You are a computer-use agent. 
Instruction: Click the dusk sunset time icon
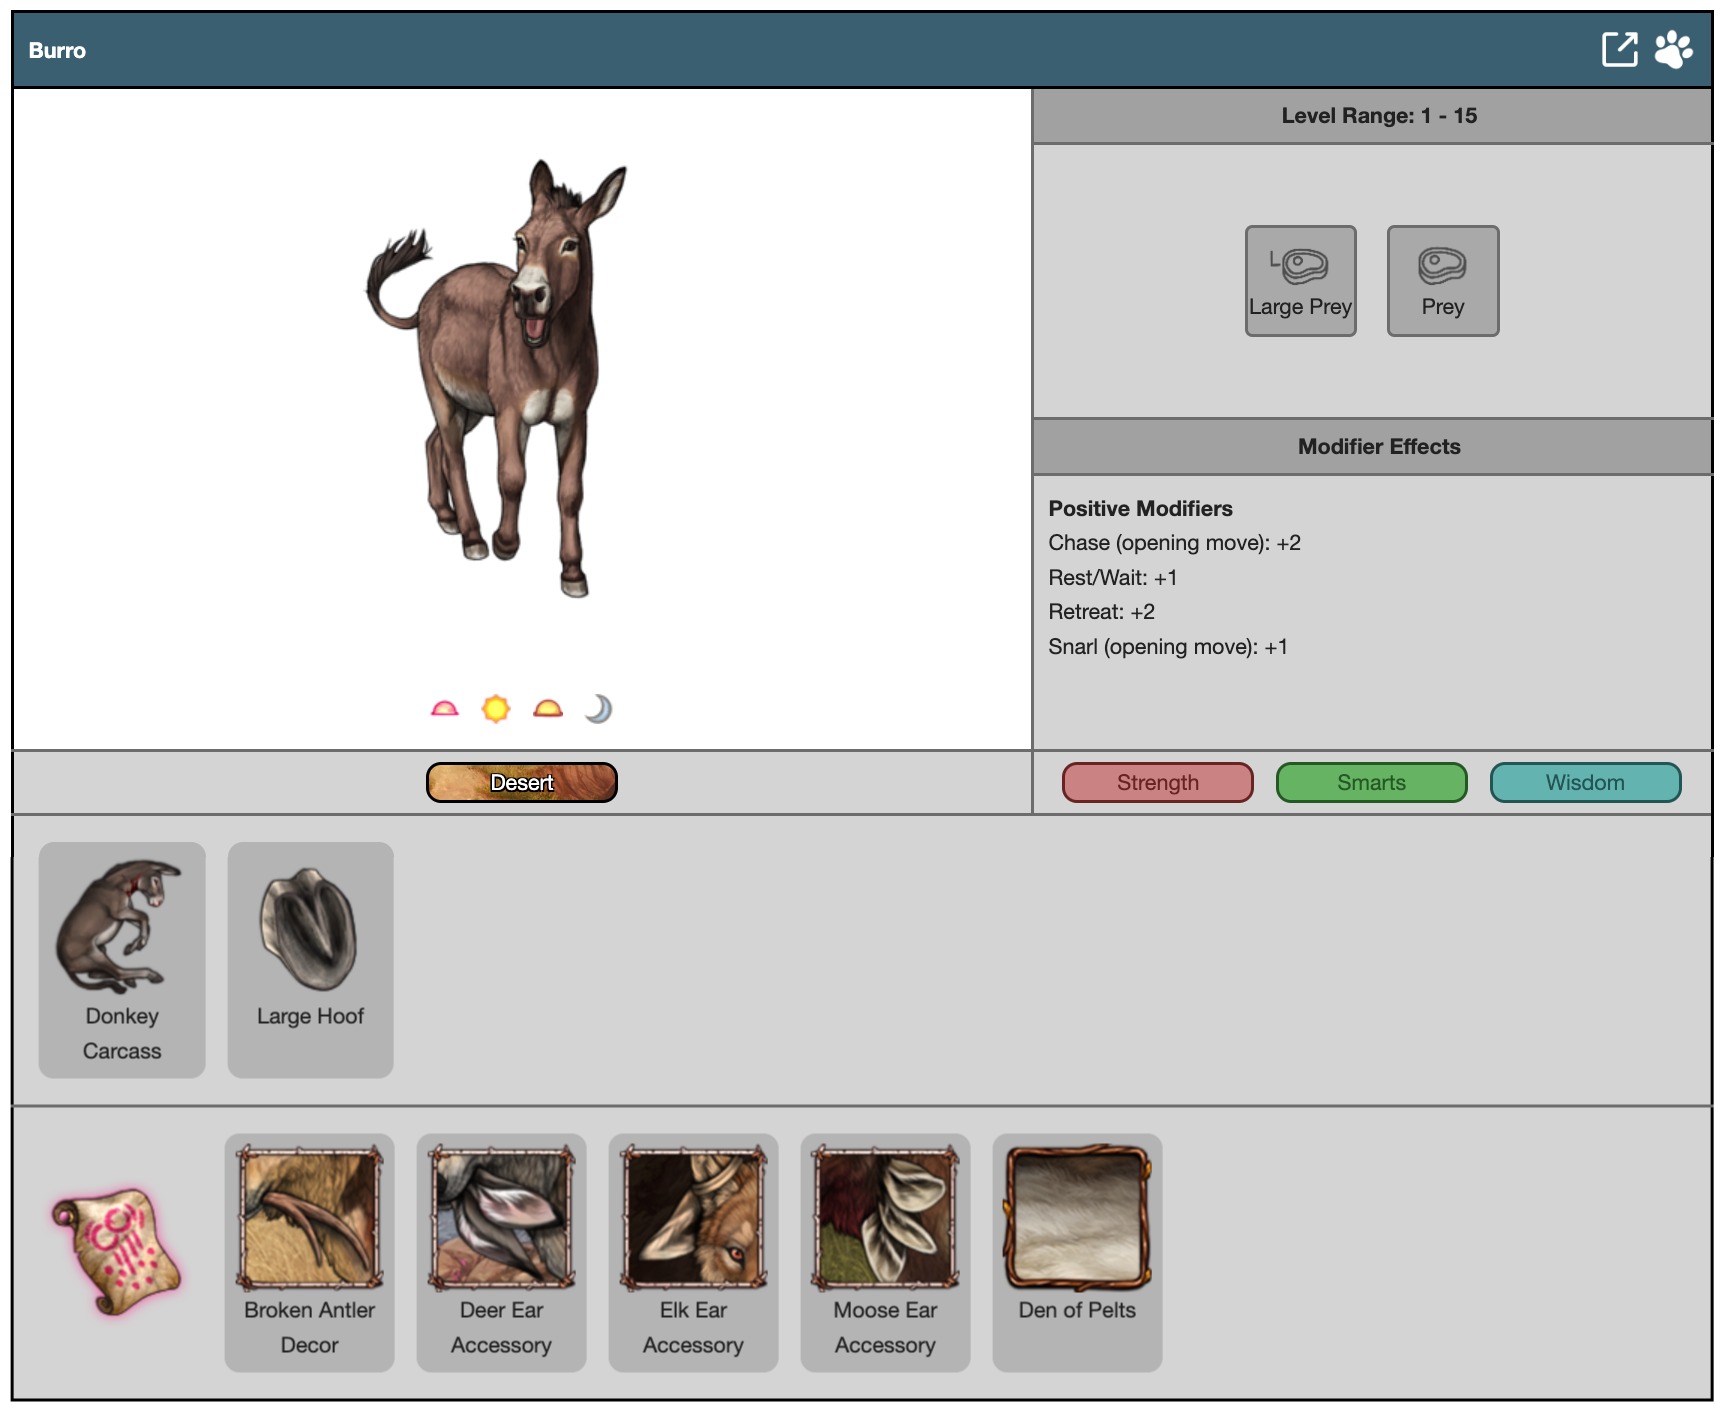click(548, 709)
